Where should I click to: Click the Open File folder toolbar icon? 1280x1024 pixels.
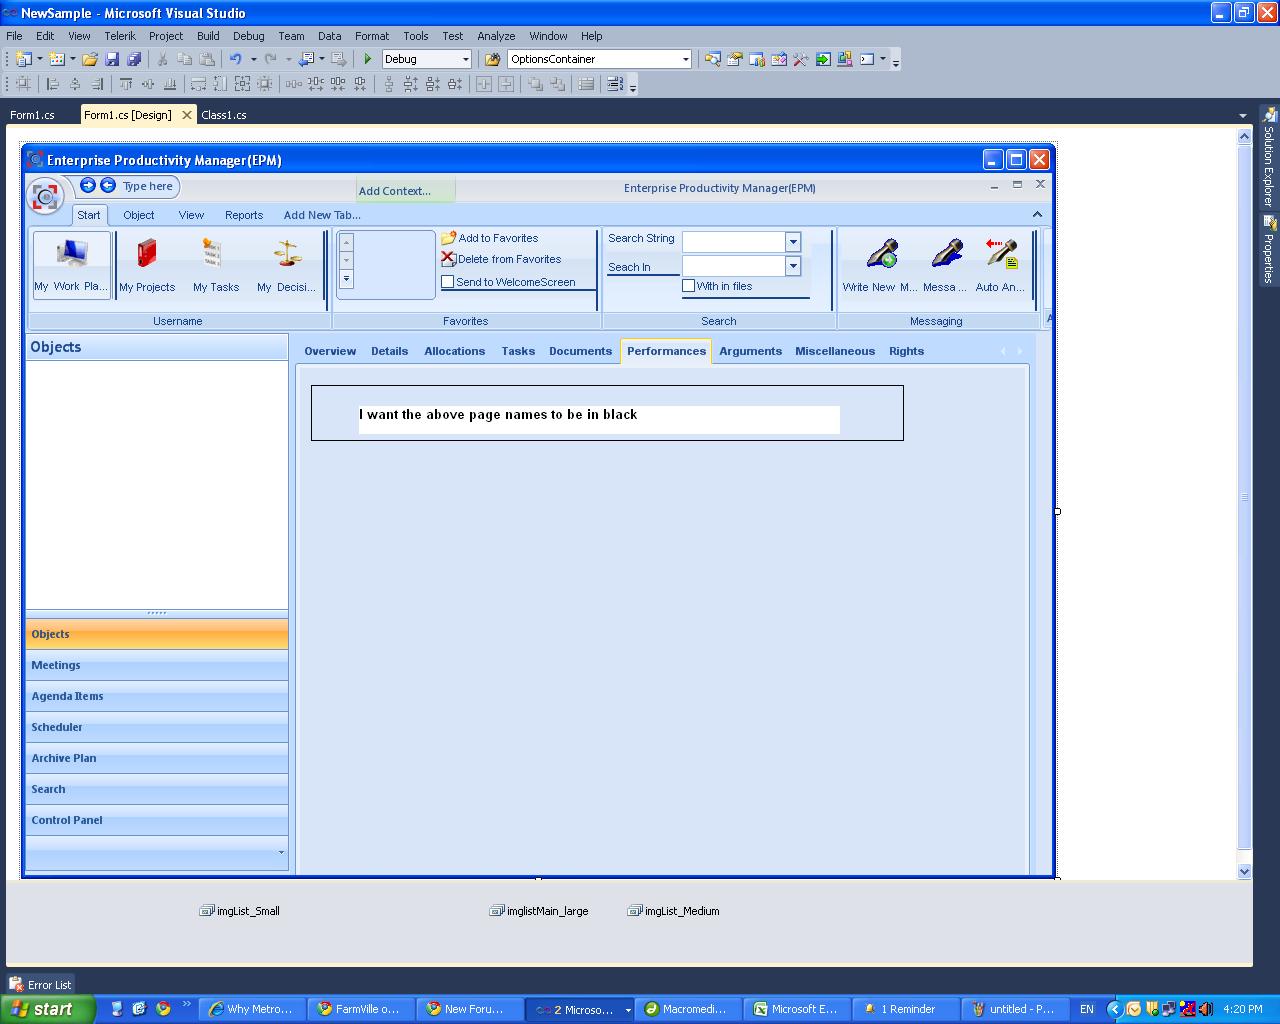point(90,59)
